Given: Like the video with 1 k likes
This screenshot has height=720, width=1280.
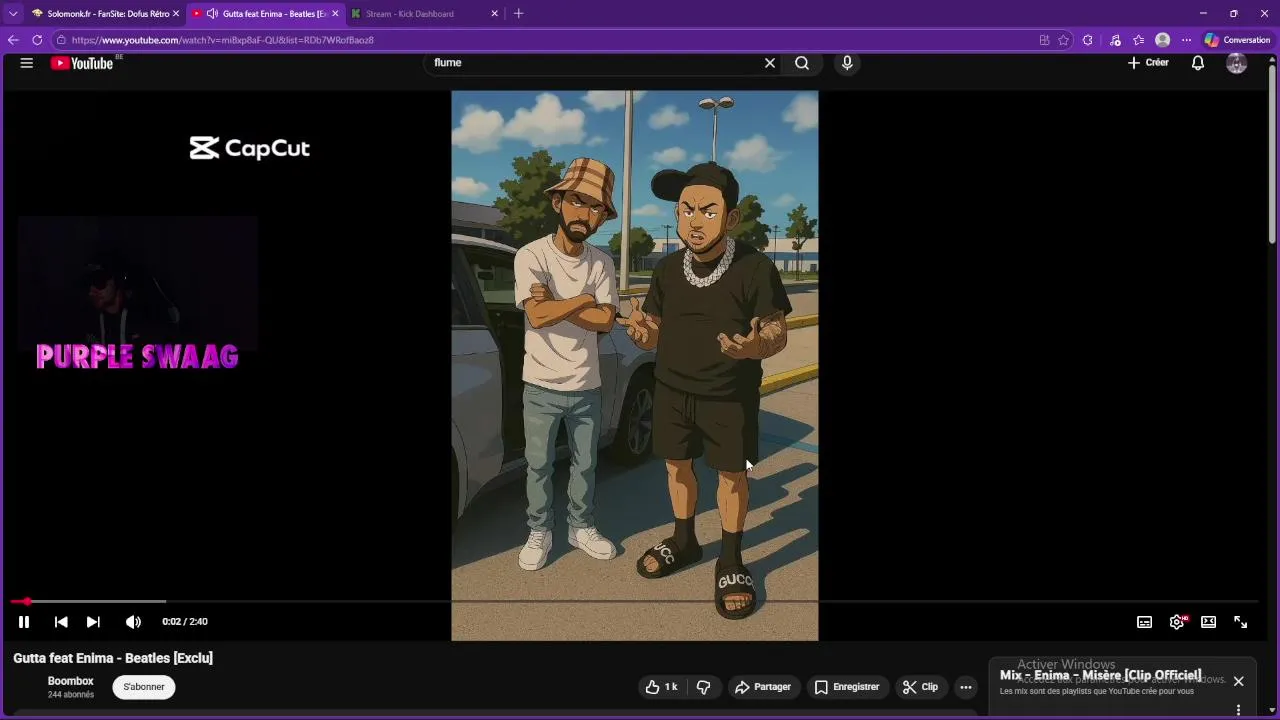Looking at the screenshot, I should [x=661, y=687].
